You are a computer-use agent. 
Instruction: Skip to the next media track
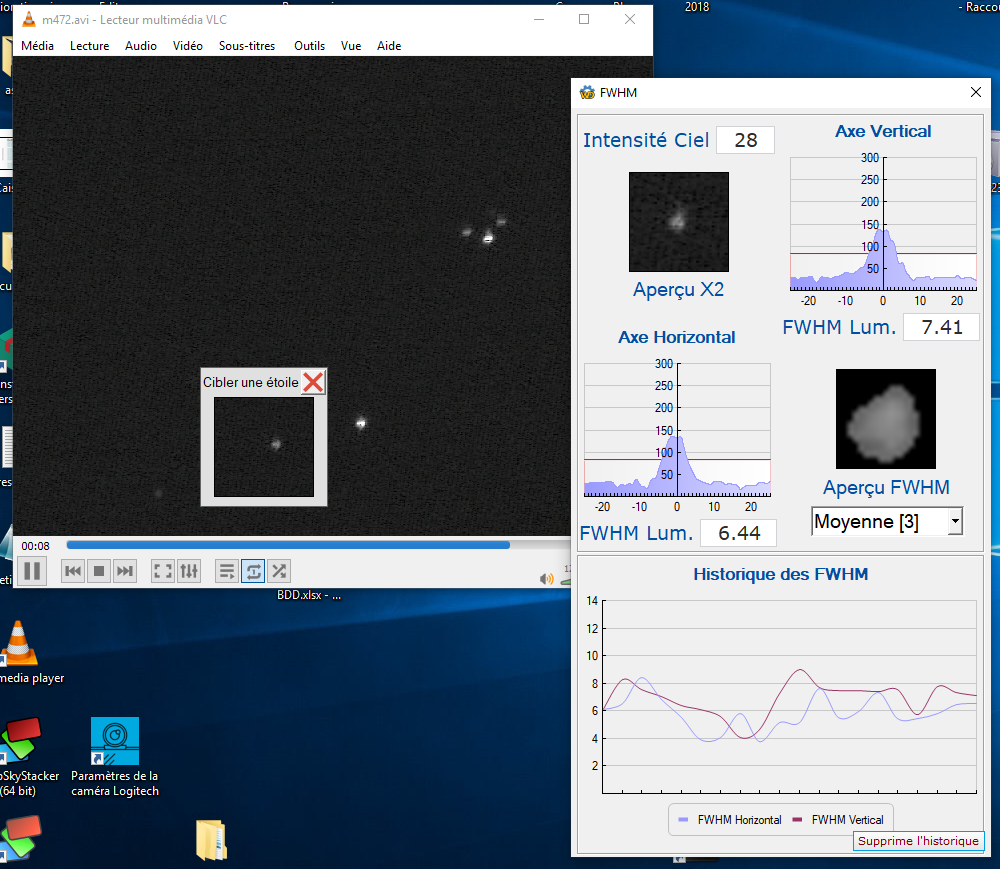click(124, 571)
